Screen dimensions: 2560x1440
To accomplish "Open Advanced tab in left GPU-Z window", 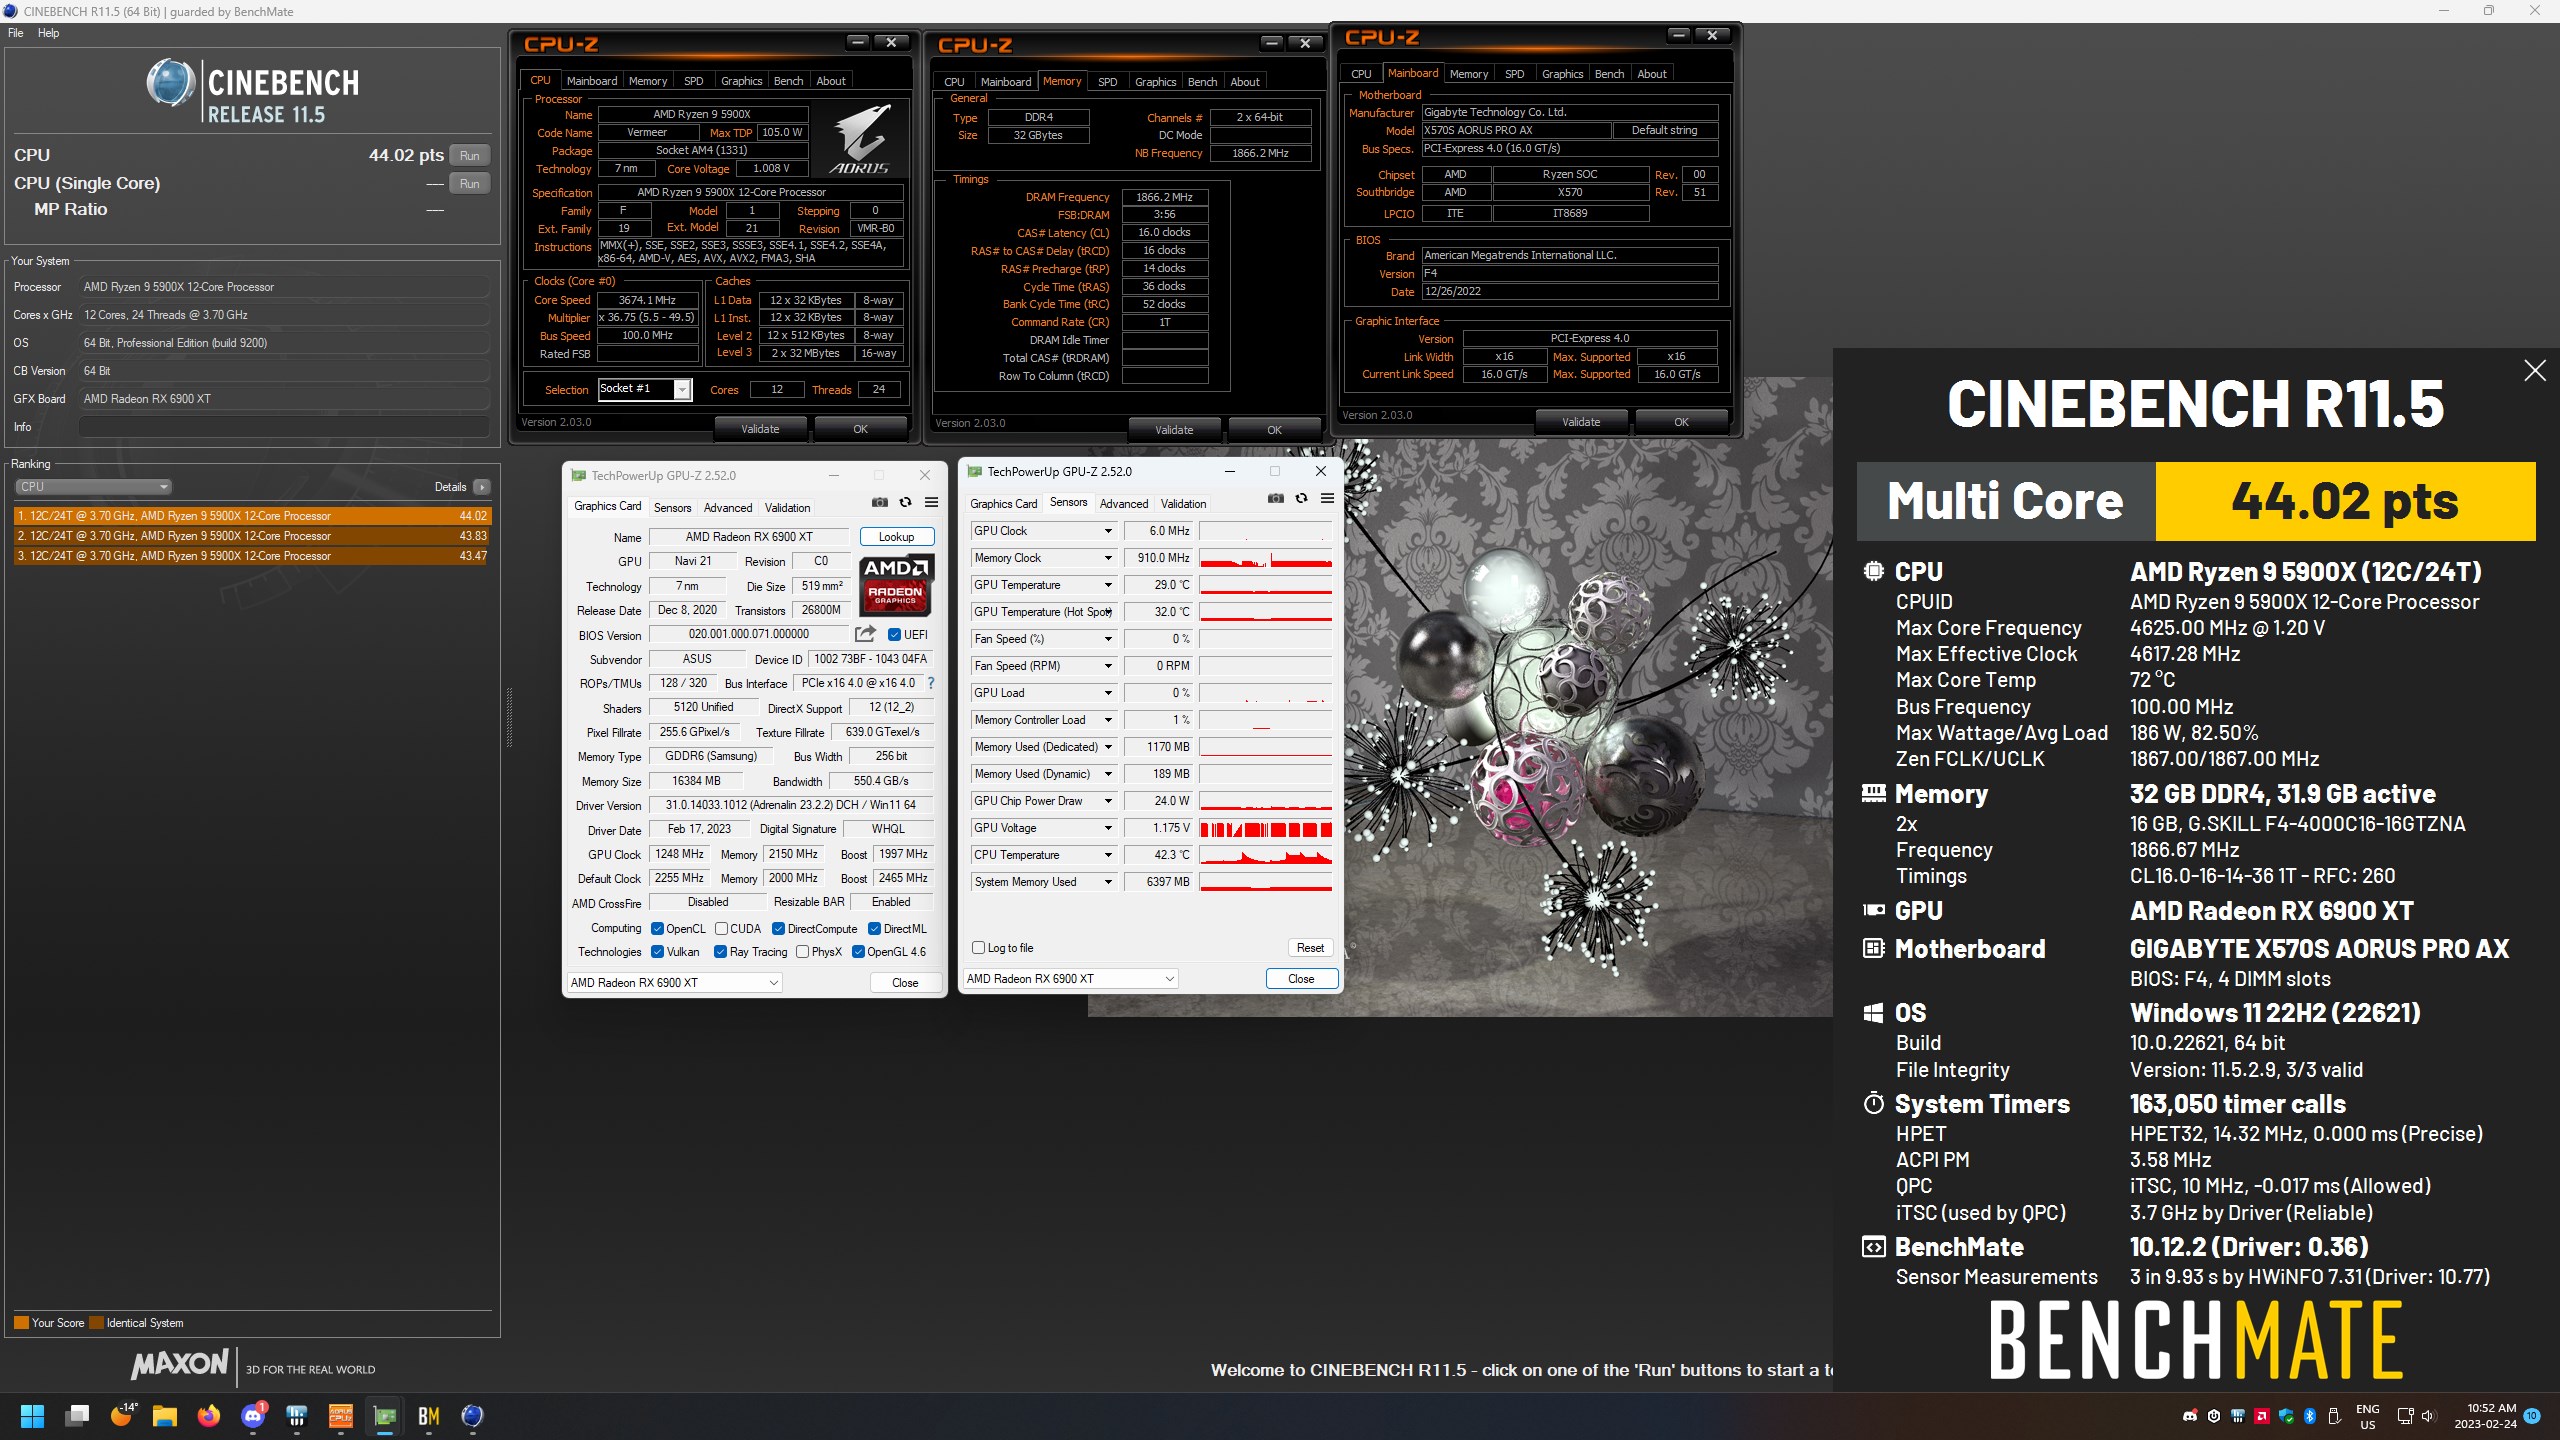I will (x=727, y=508).
